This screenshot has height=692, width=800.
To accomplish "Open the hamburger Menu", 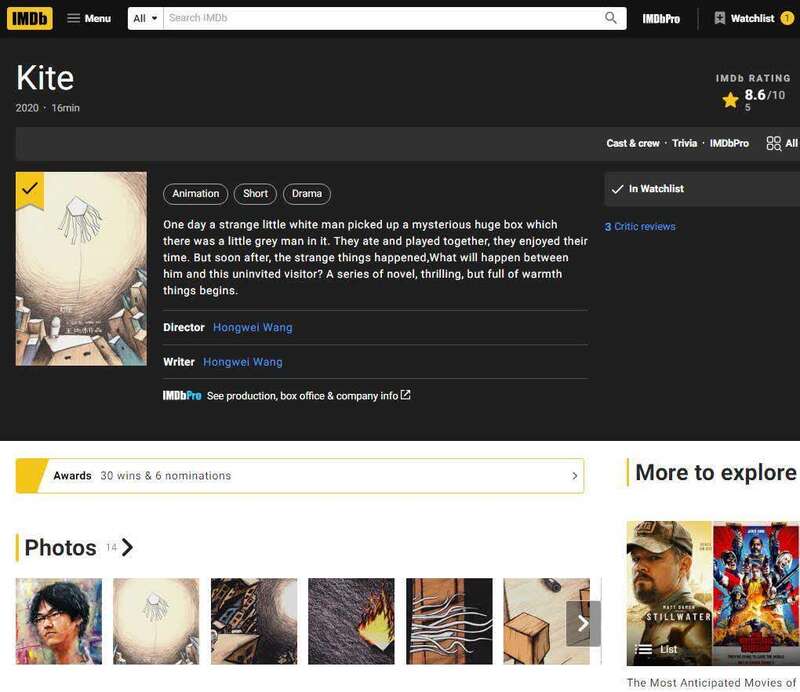I will pos(88,18).
